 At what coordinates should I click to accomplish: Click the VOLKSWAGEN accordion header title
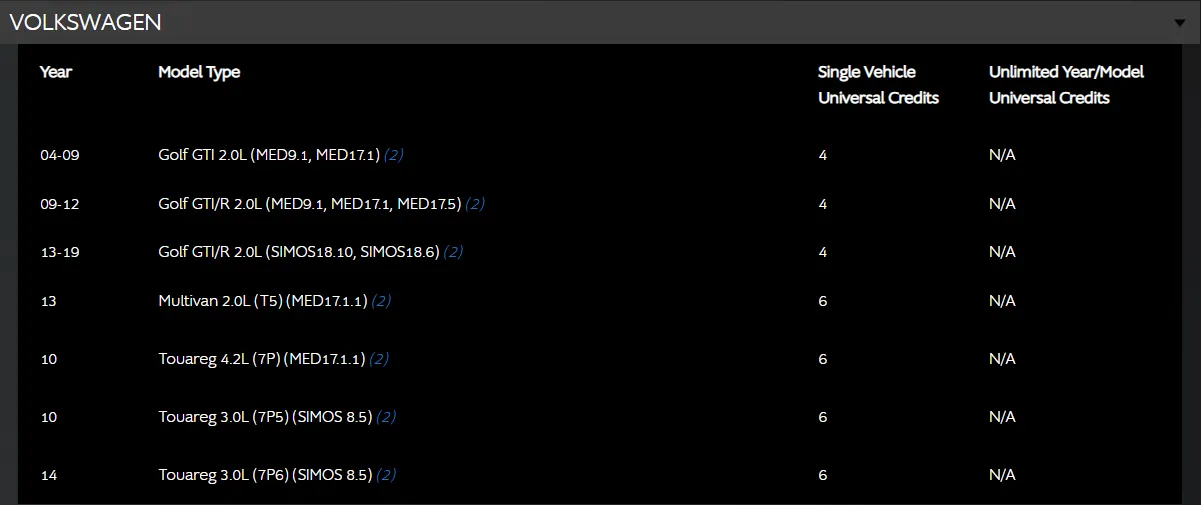tap(85, 22)
